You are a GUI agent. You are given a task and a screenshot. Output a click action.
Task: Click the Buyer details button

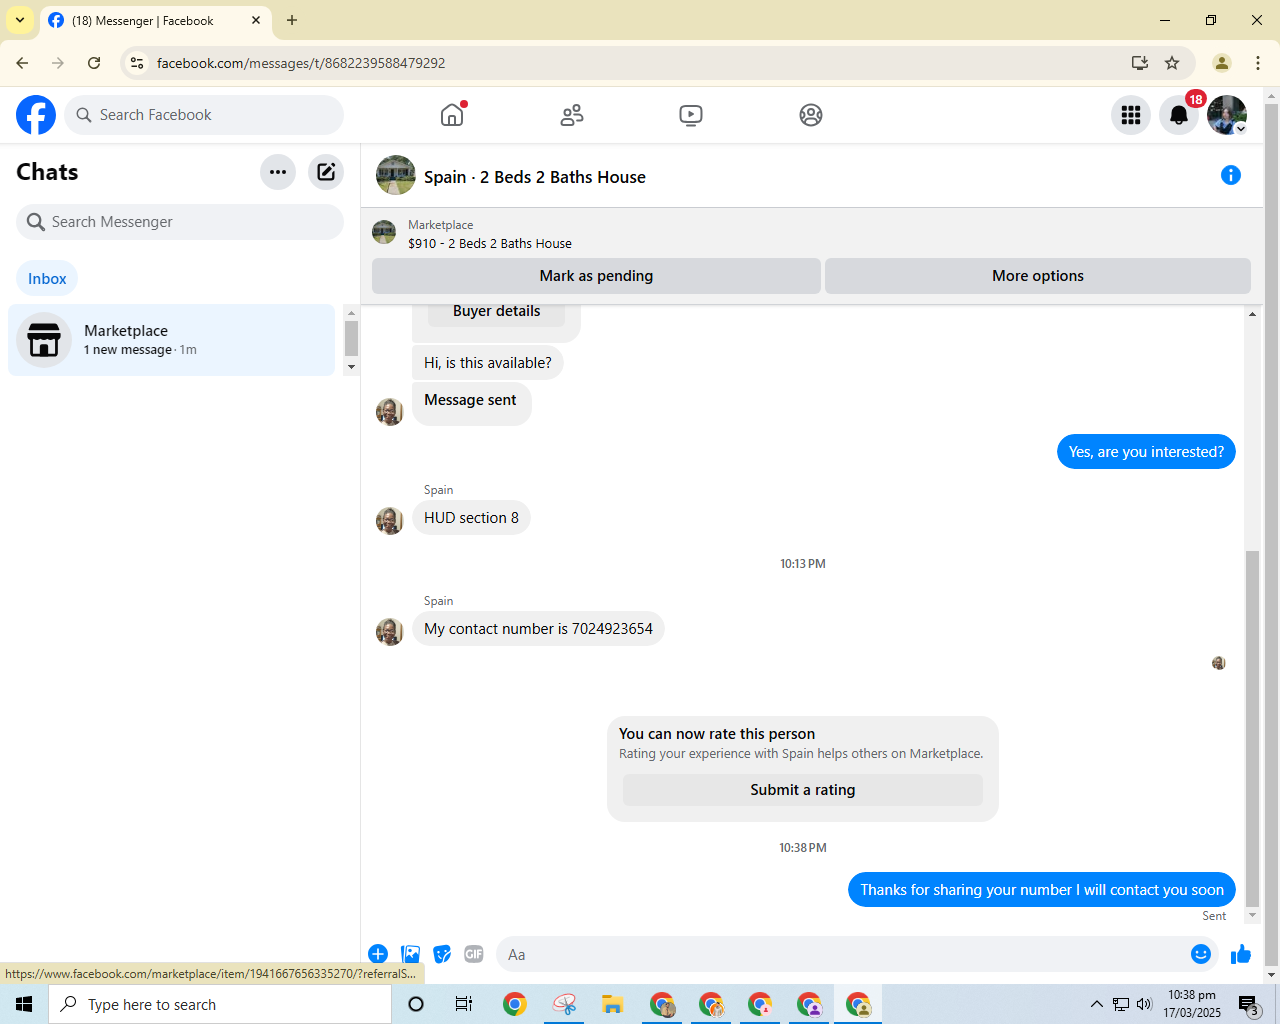pos(496,312)
